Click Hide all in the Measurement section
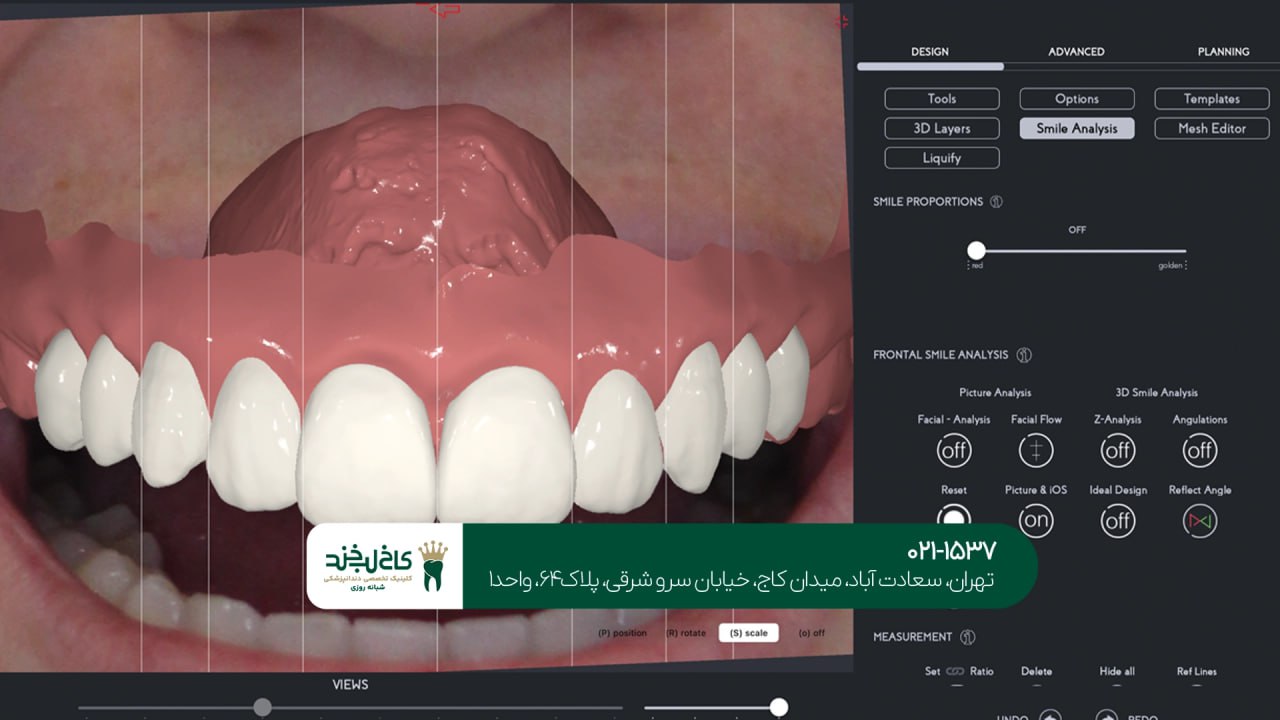The image size is (1280, 720). point(1115,671)
